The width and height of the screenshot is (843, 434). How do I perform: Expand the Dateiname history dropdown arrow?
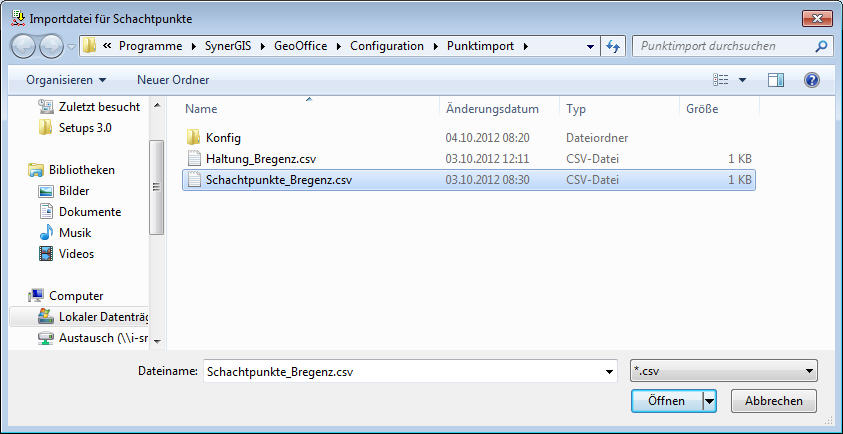click(x=609, y=372)
